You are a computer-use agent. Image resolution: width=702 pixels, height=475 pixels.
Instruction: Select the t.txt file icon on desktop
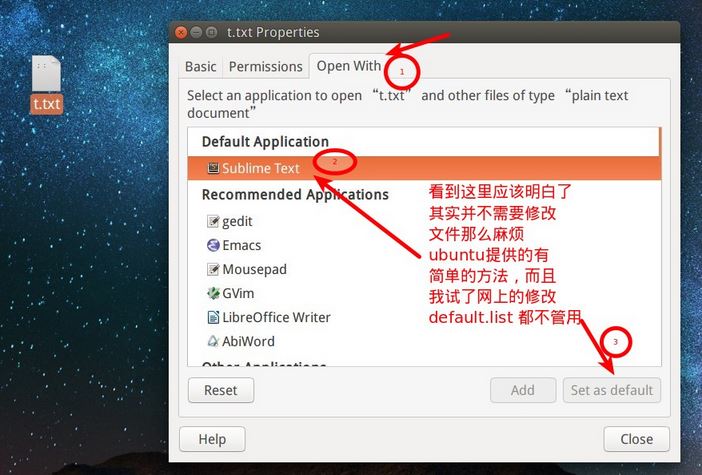pos(46,73)
